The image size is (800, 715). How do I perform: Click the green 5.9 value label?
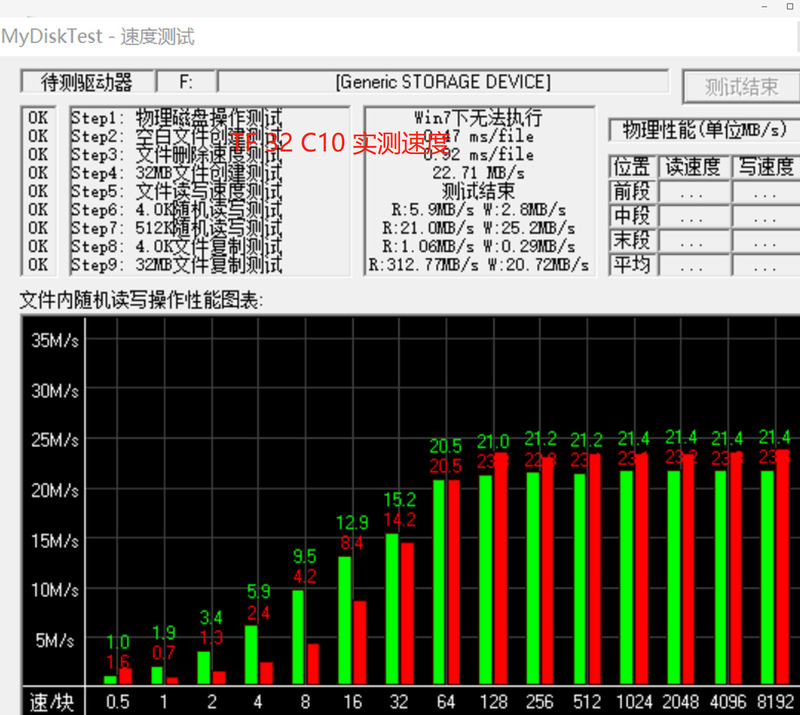pyautogui.click(x=258, y=591)
